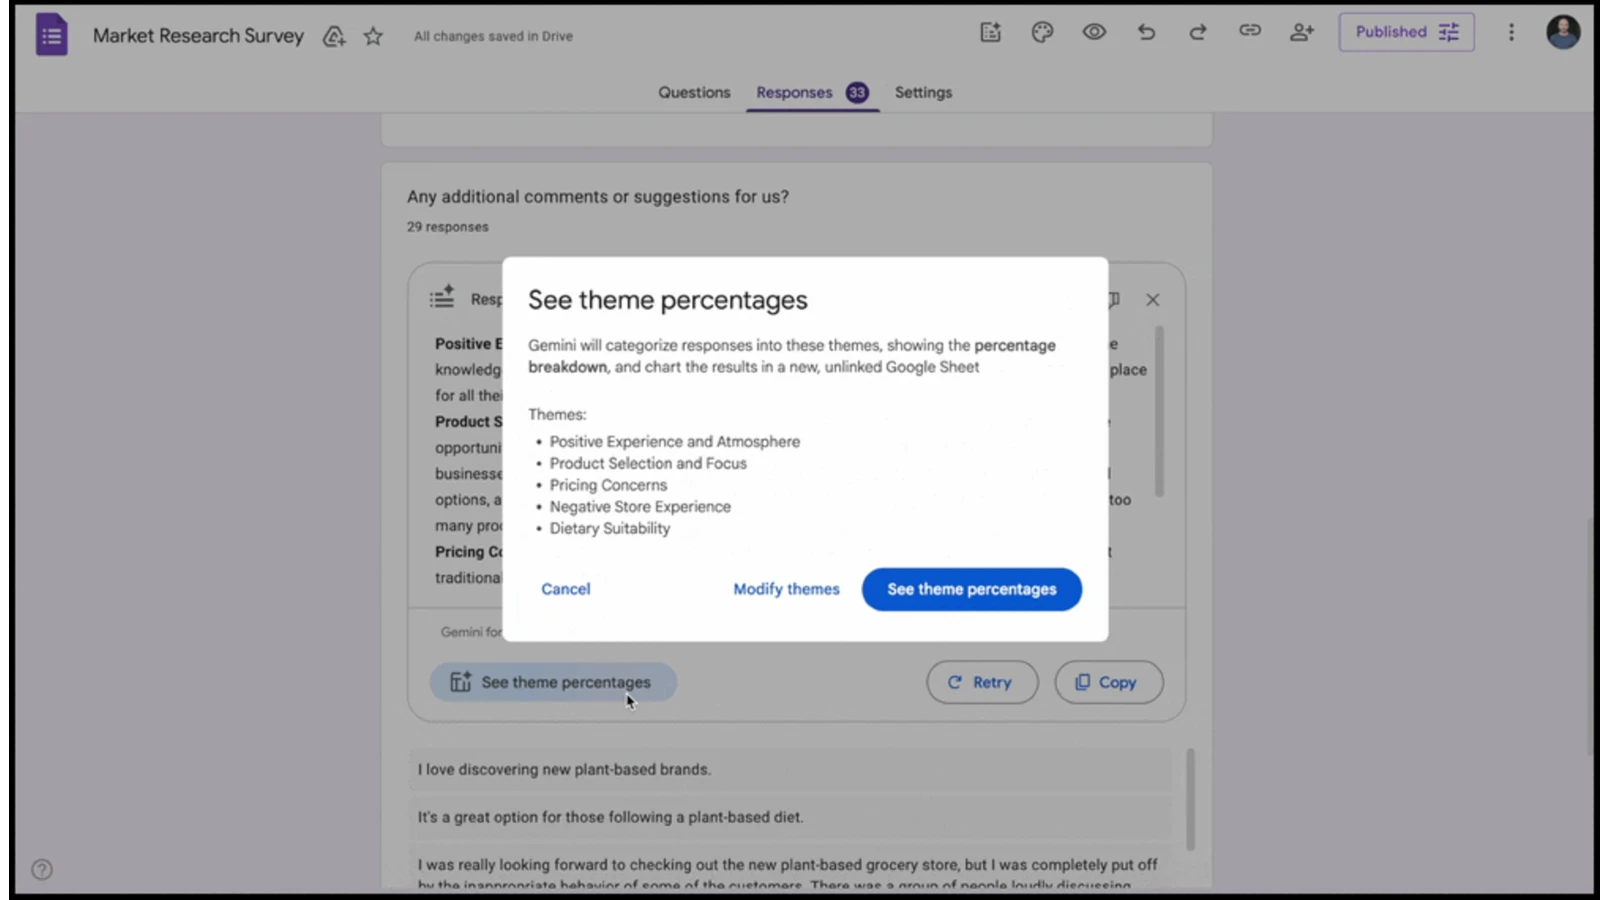Add collaborators with the person-plus icon
The width and height of the screenshot is (1600, 900).
tap(1302, 32)
